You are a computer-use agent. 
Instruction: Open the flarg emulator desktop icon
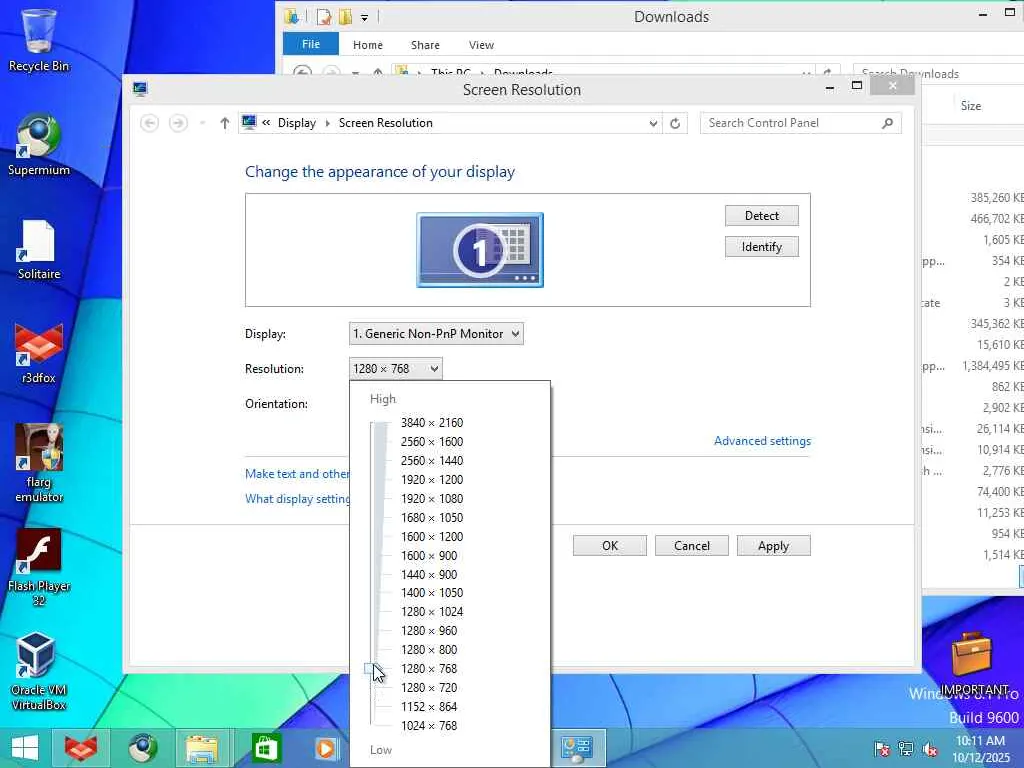point(39,464)
